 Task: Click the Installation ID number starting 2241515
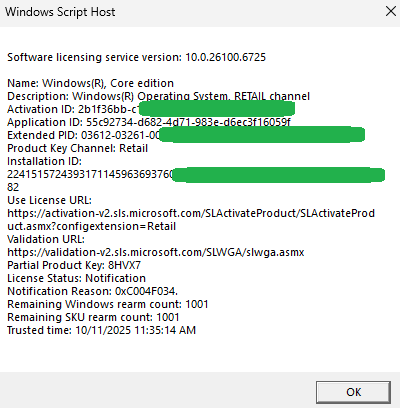click(196, 175)
